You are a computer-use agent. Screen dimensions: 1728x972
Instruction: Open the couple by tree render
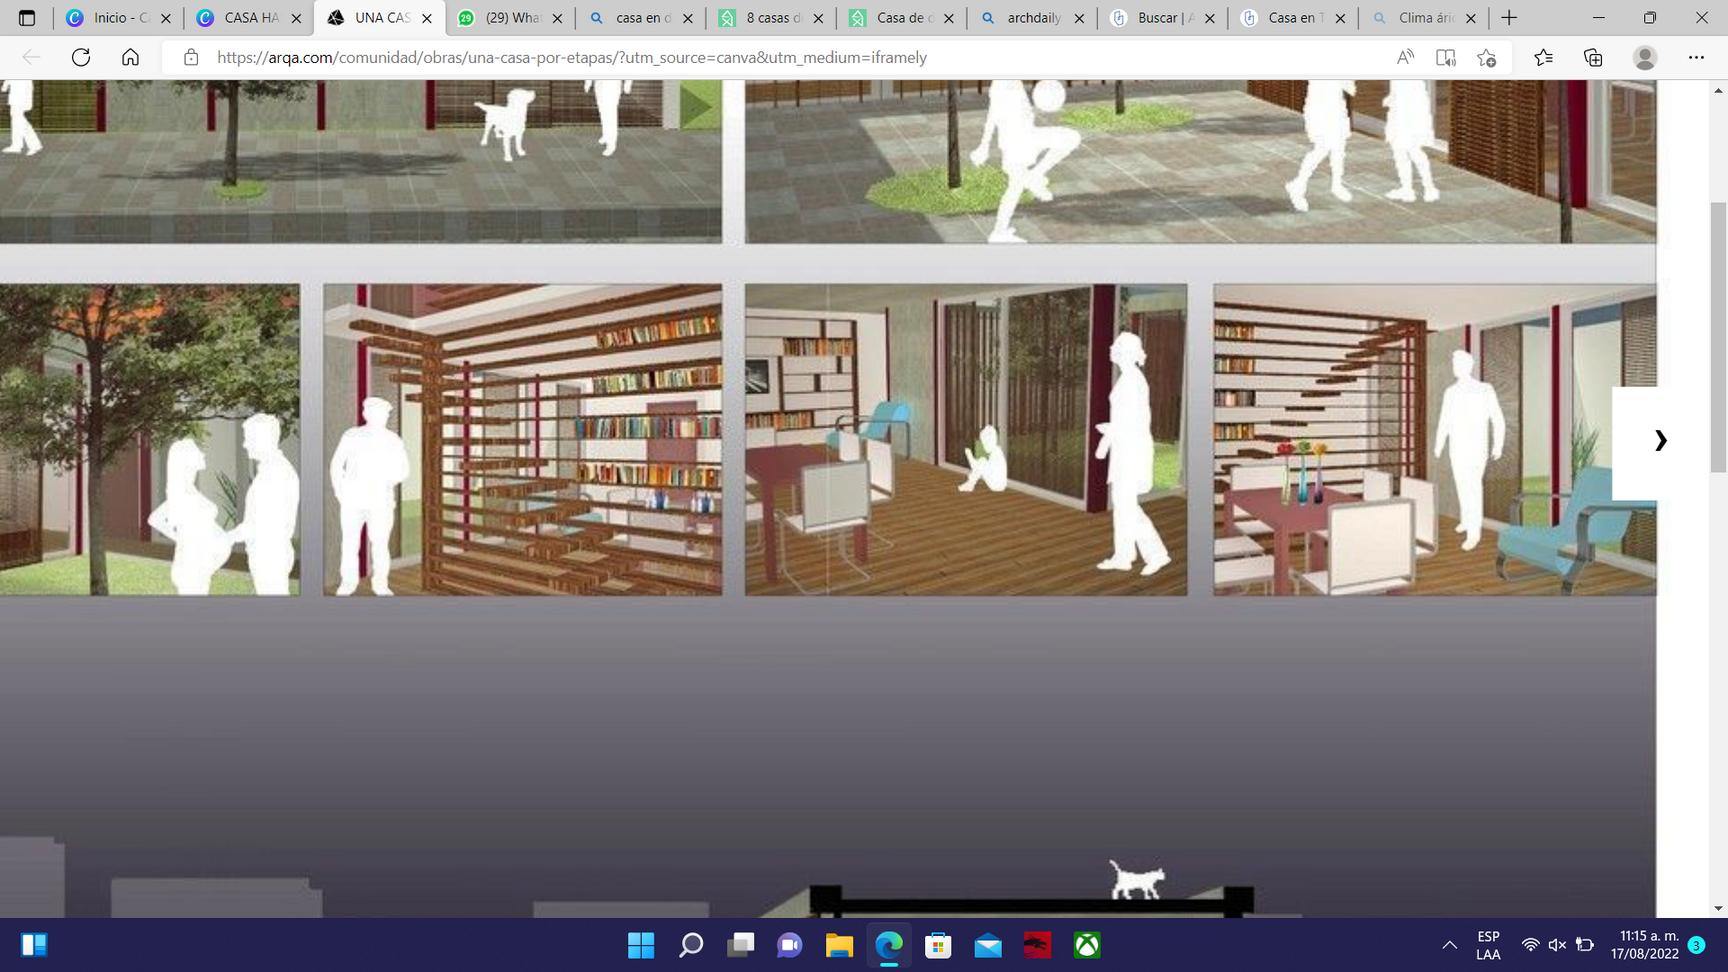click(x=149, y=440)
